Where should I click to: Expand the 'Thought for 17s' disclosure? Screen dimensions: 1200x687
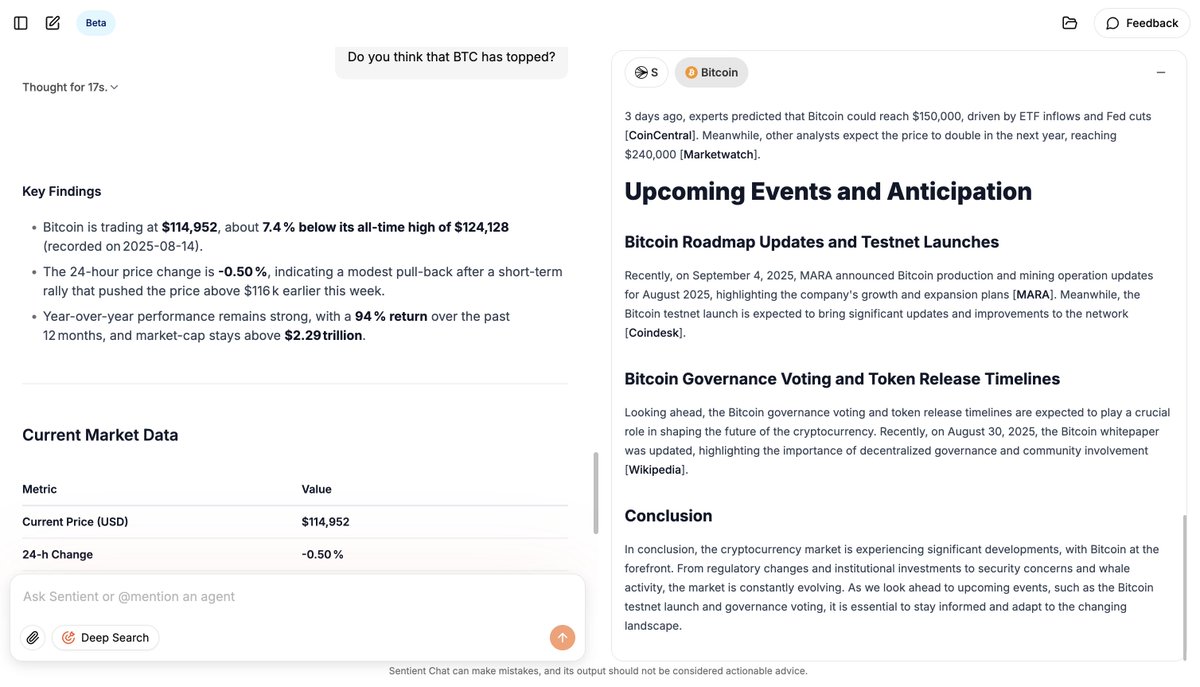70,87
